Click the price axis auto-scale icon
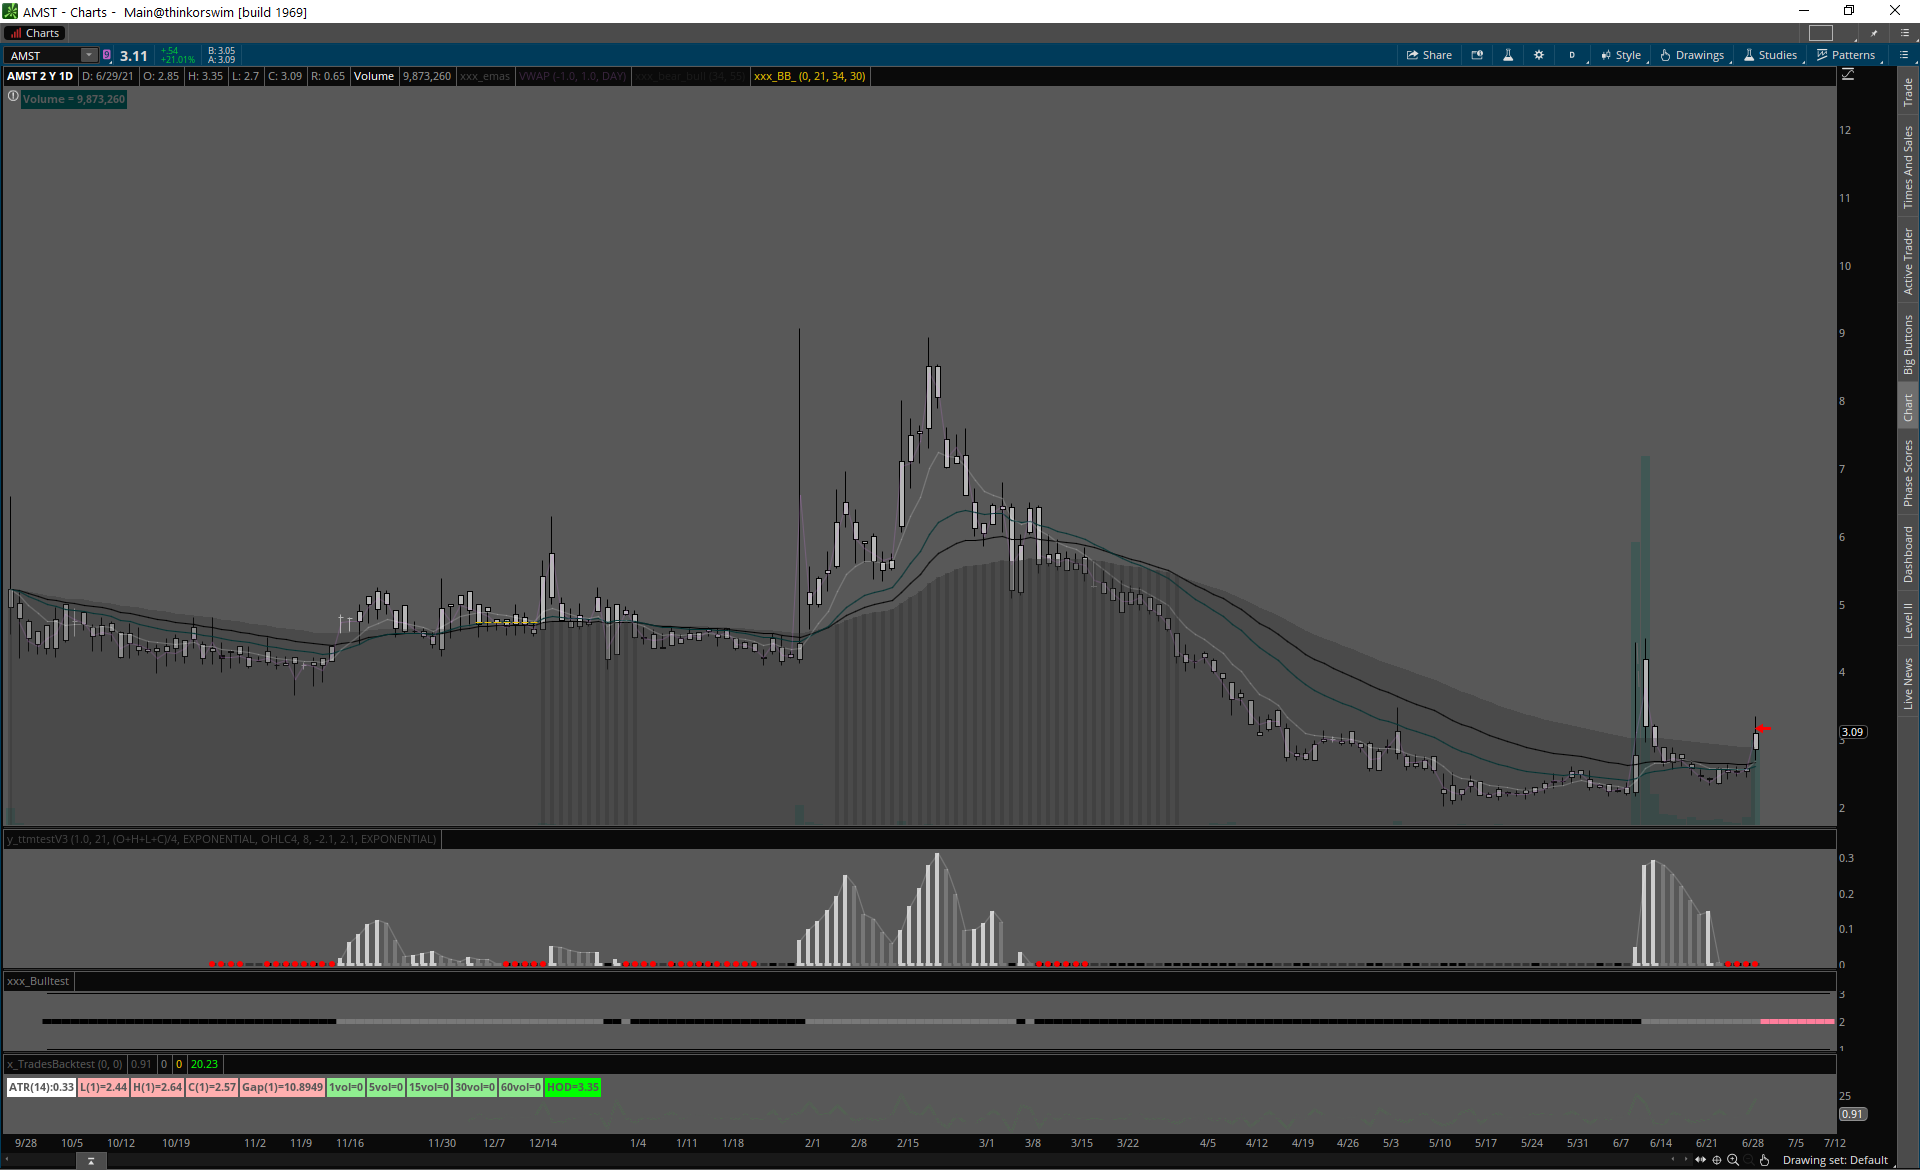 pyautogui.click(x=1848, y=75)
